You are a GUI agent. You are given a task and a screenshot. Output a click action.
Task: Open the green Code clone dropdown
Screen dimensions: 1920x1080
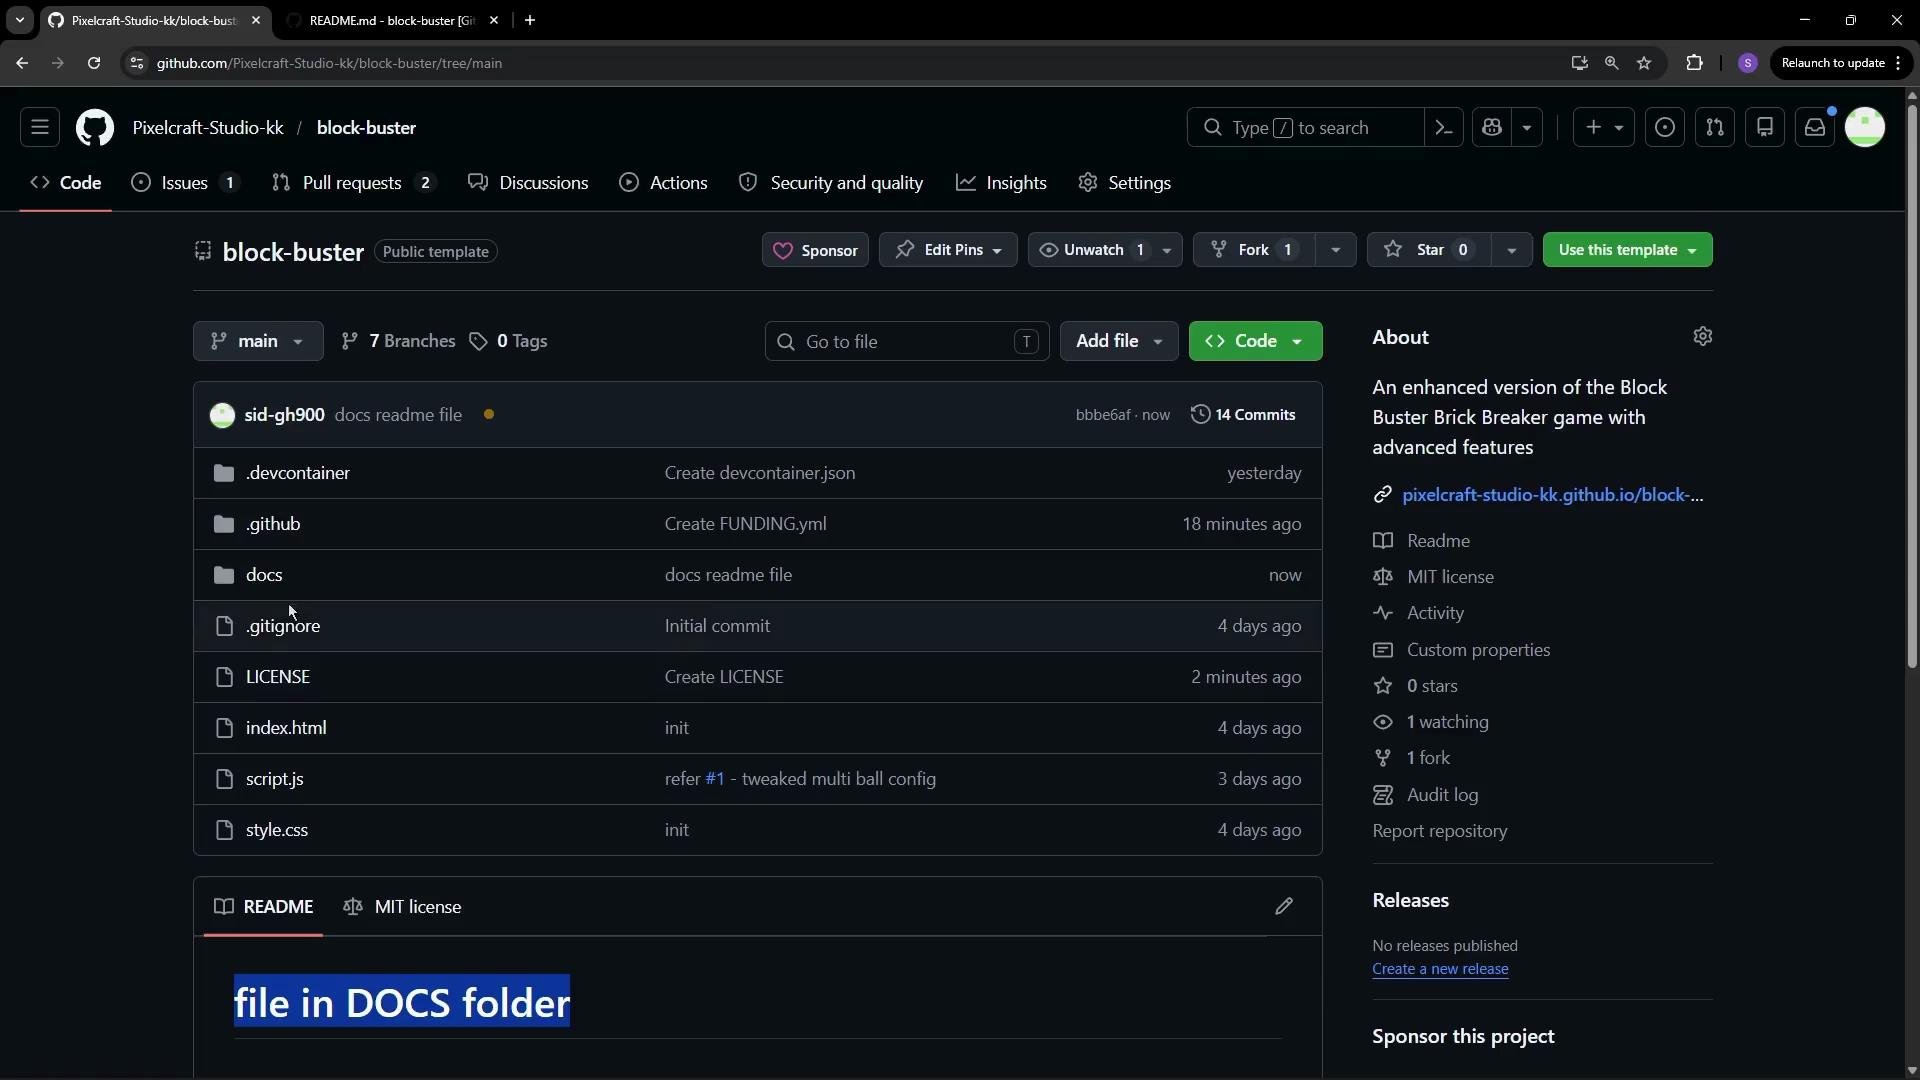(x=1256, y=341)
